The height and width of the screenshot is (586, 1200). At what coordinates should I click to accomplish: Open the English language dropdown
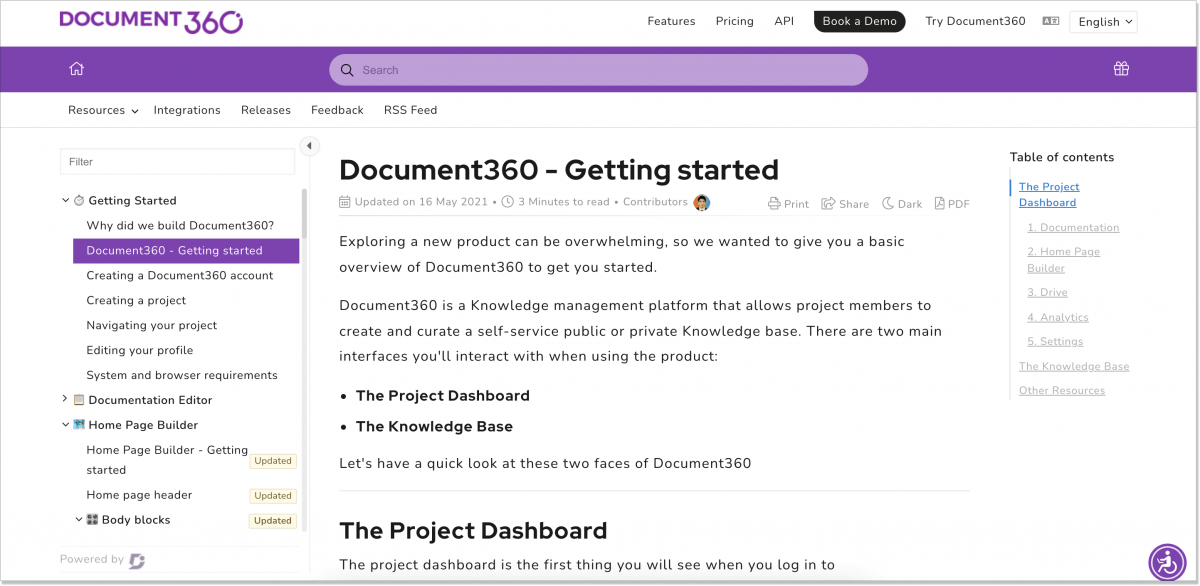pos(1103,21)
